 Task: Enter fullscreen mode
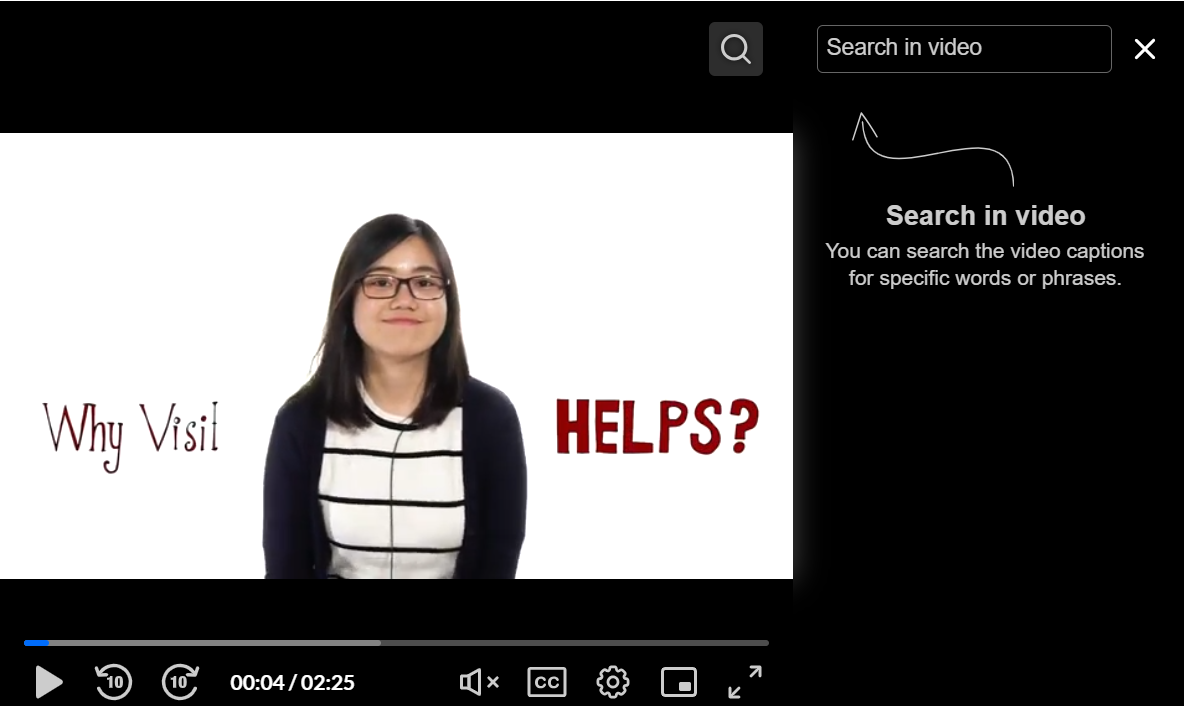tap(745, 682)
